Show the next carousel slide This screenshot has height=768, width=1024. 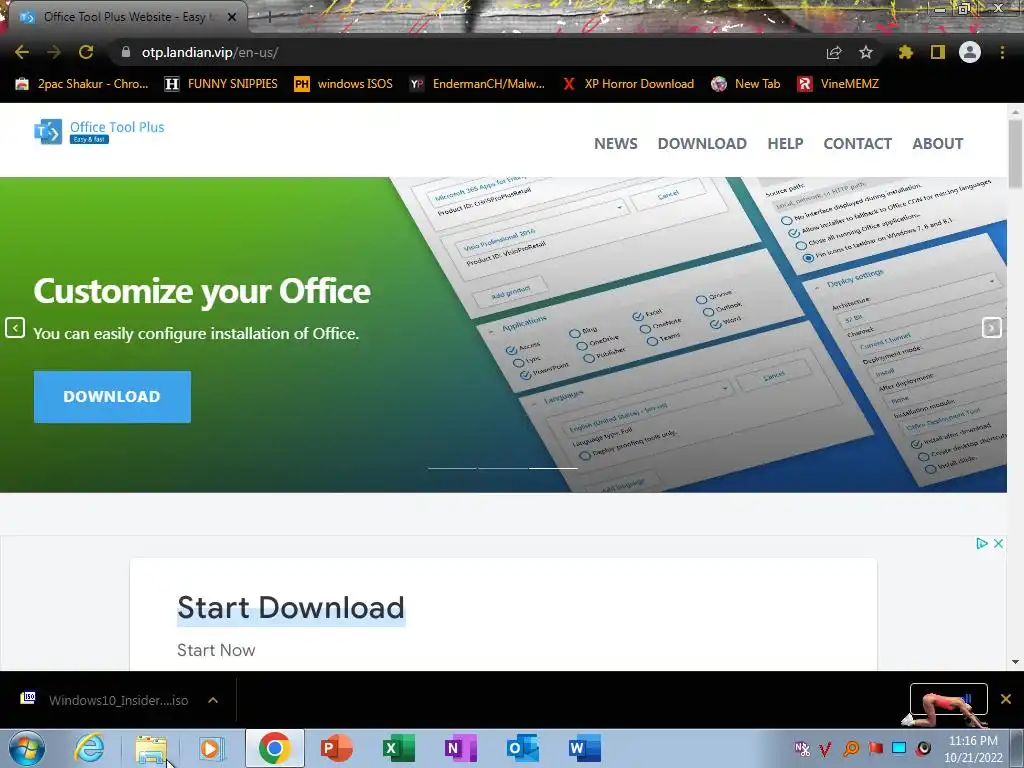point(991,328)
